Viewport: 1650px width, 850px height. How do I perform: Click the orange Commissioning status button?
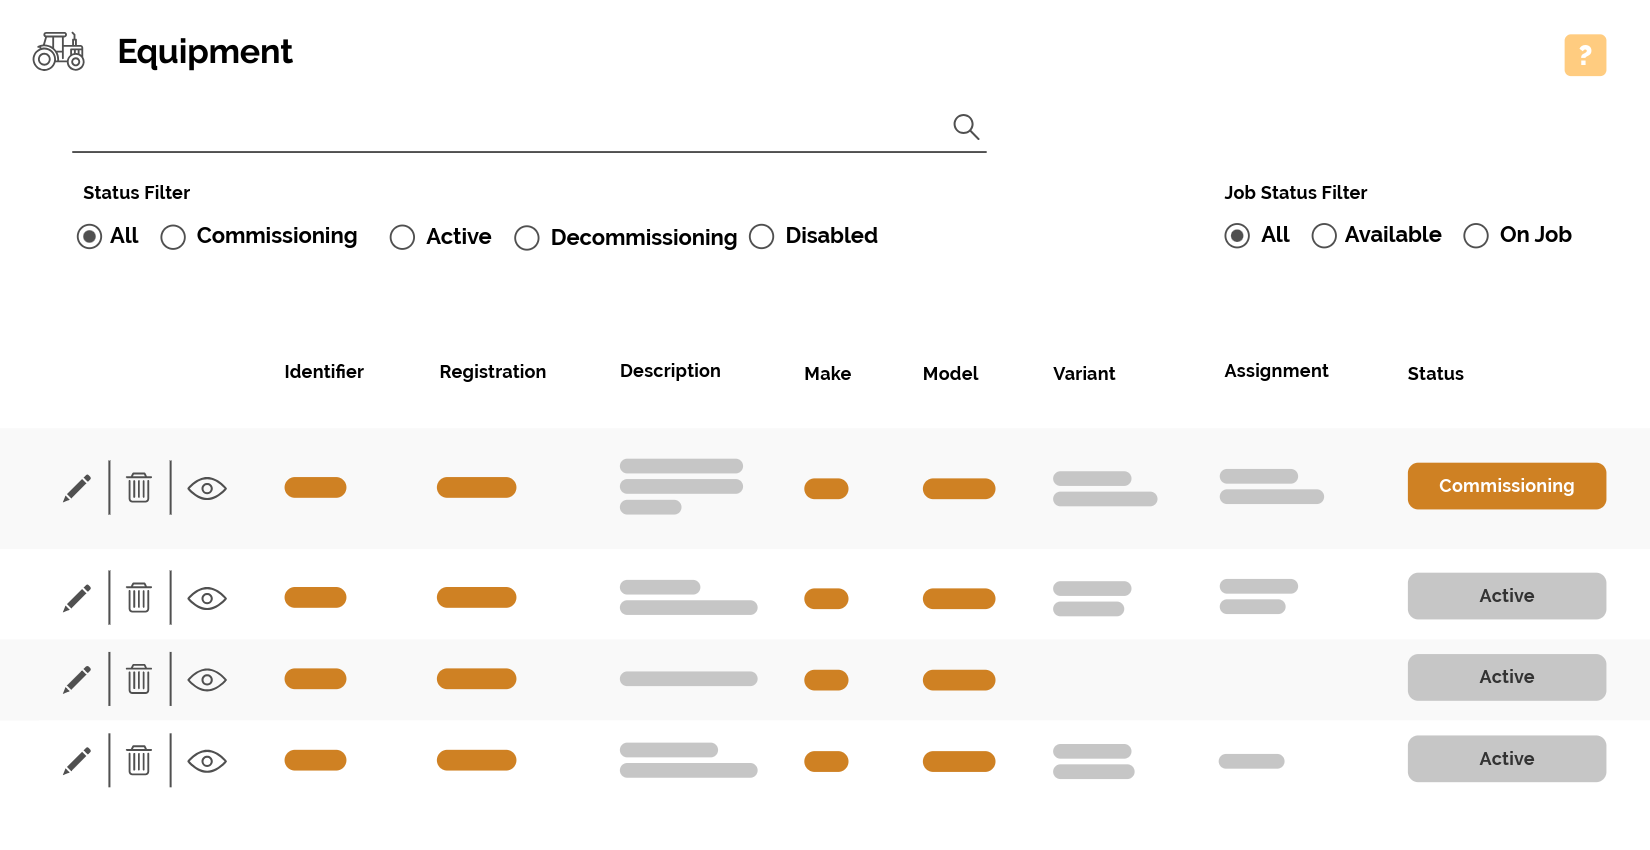coord(1506,486)
